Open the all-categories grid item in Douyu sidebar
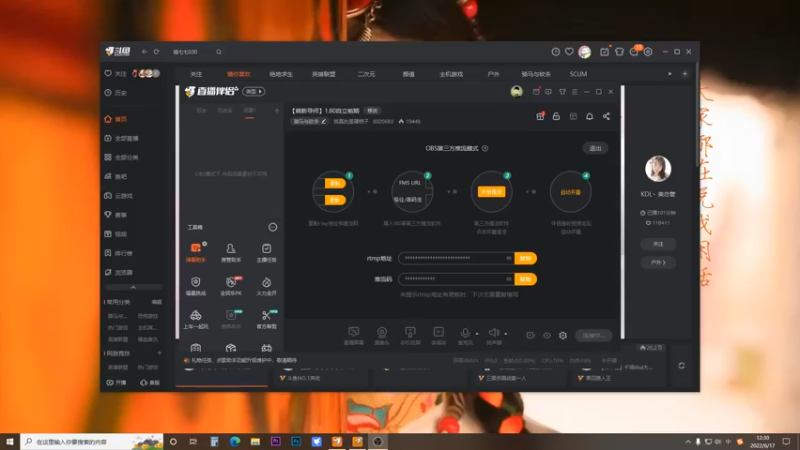This screenshot has height=450, width=800. [121, 157]
